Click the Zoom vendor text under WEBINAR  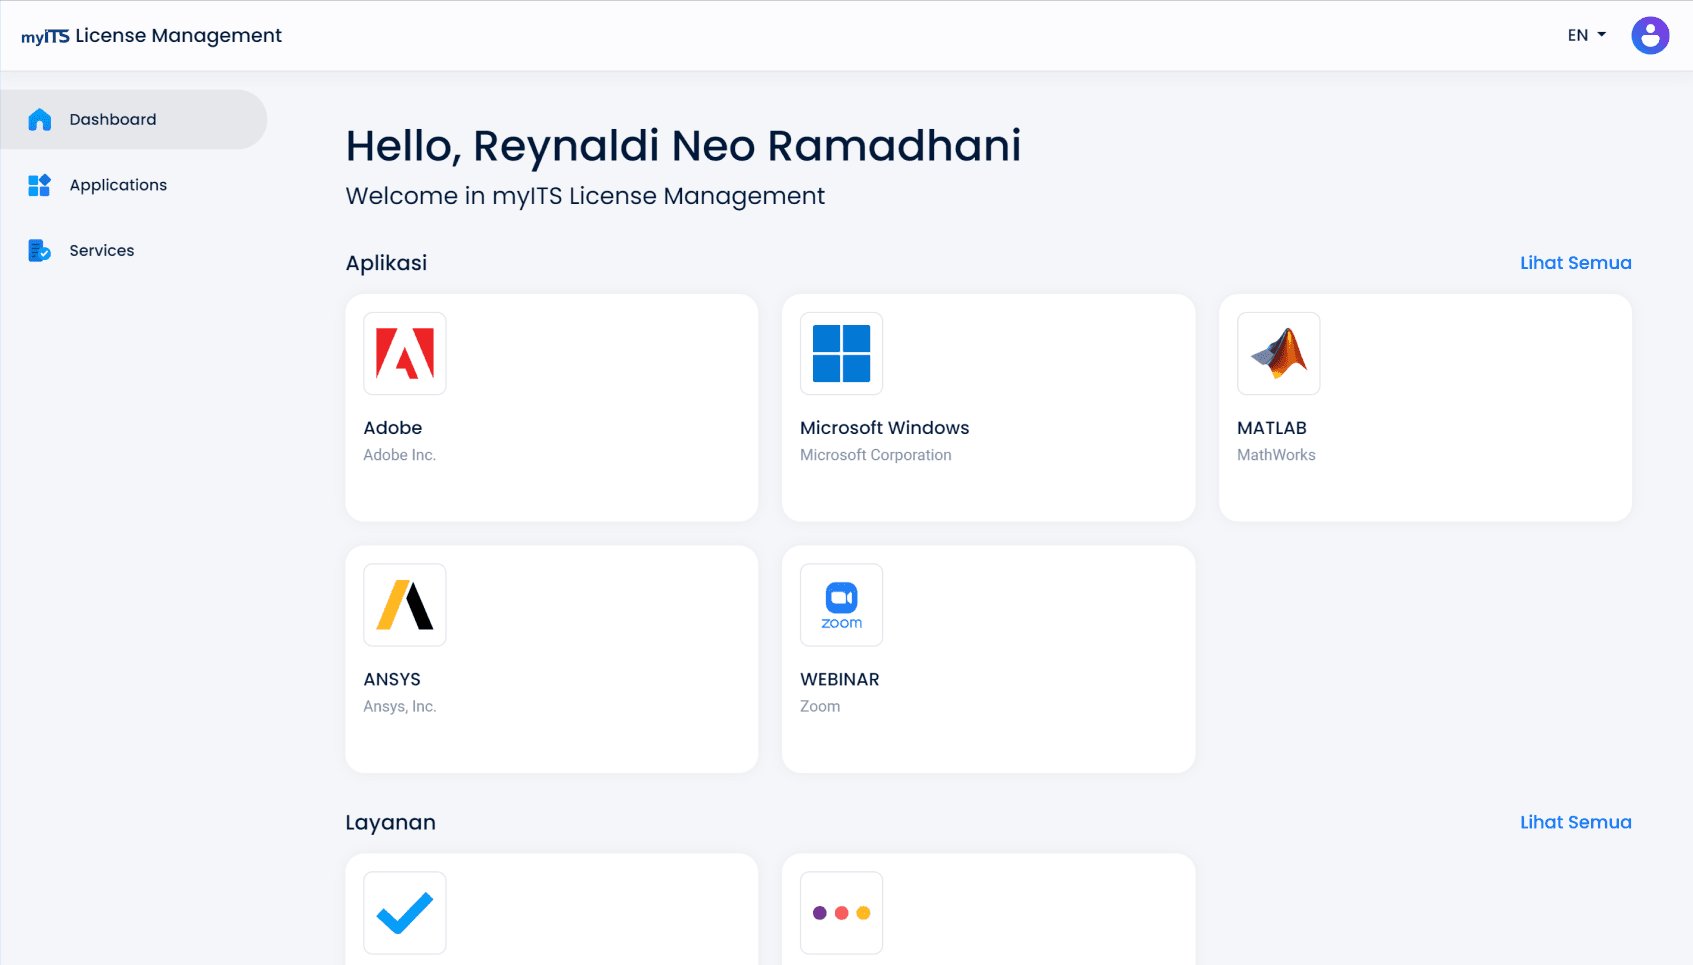820,706
